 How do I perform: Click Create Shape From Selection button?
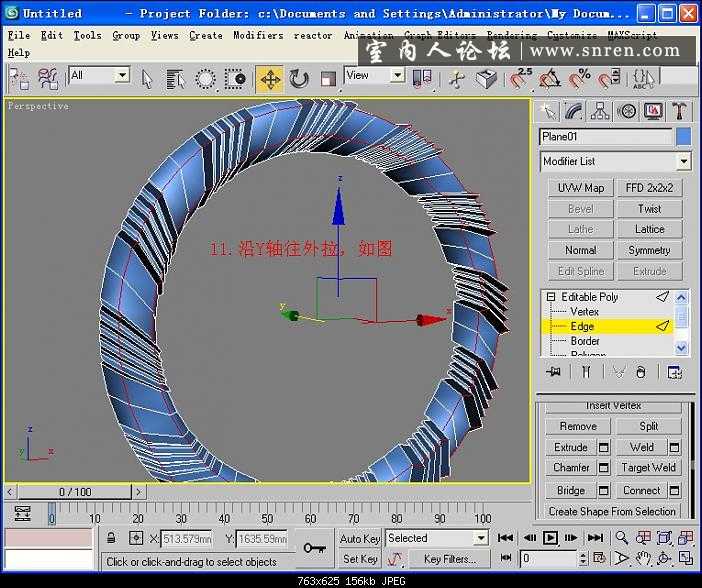612,511
